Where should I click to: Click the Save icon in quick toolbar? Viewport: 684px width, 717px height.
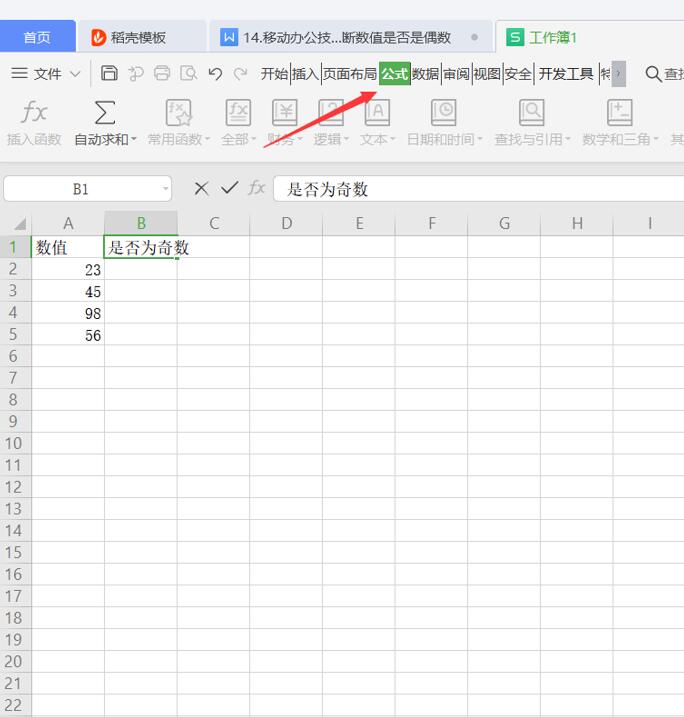pos(109,73)
